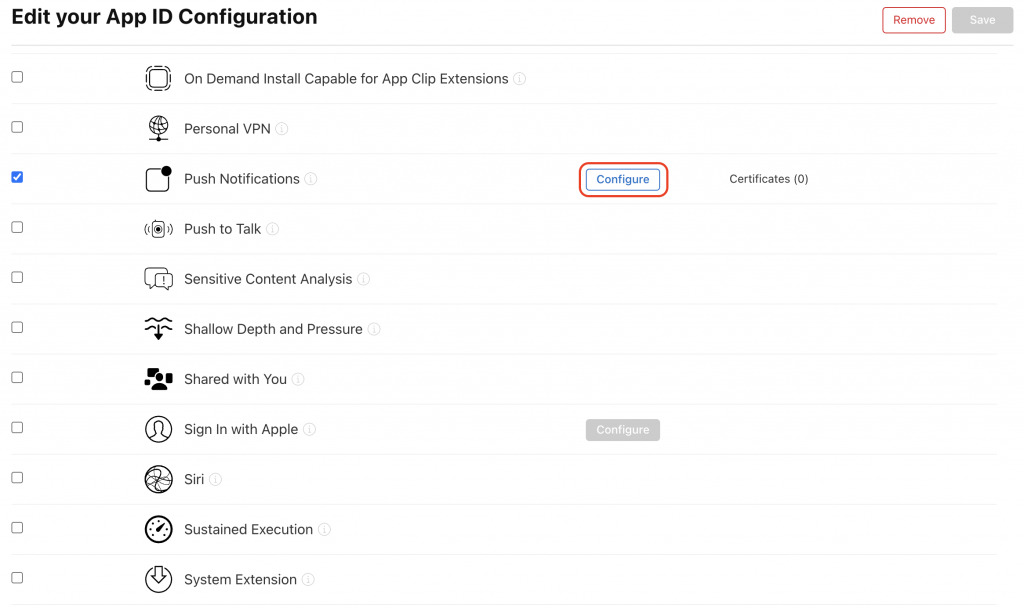Click the Push Notifications badge icon
Viewport: 1024px width, 608px height.
[x=158, y=179]
